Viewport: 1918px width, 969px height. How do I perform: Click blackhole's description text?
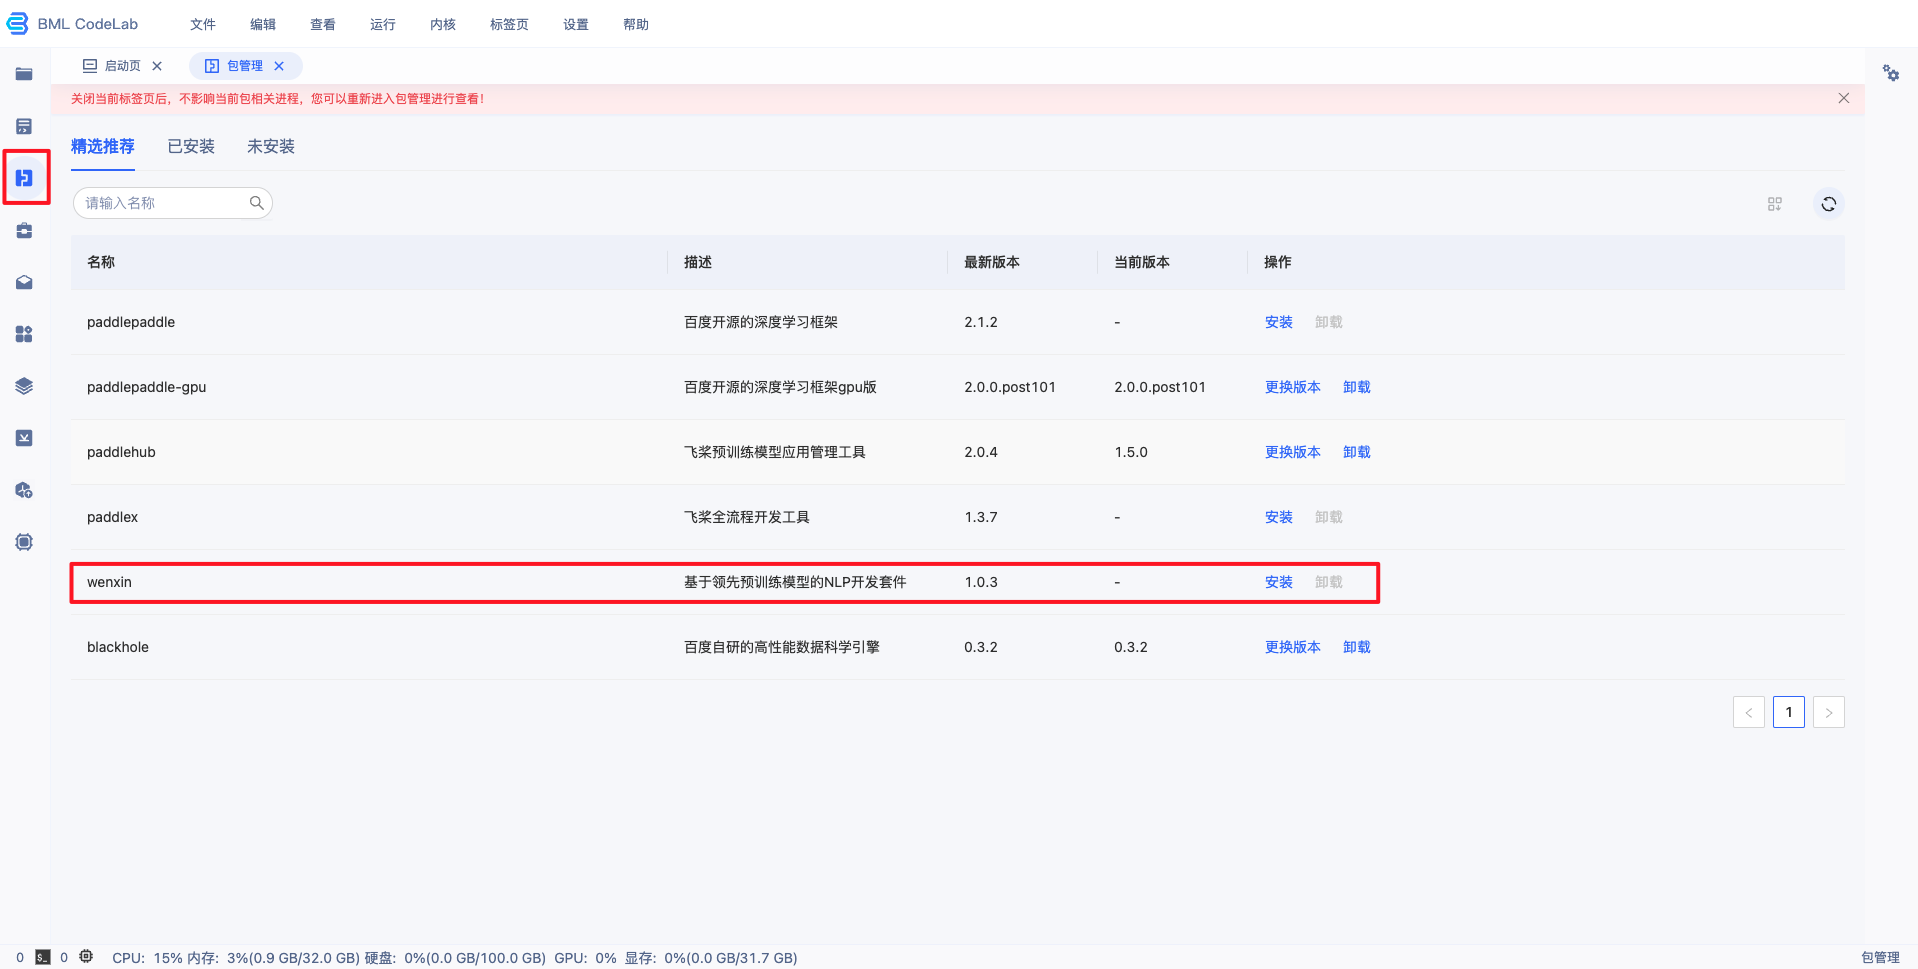[x=782, y=647]
